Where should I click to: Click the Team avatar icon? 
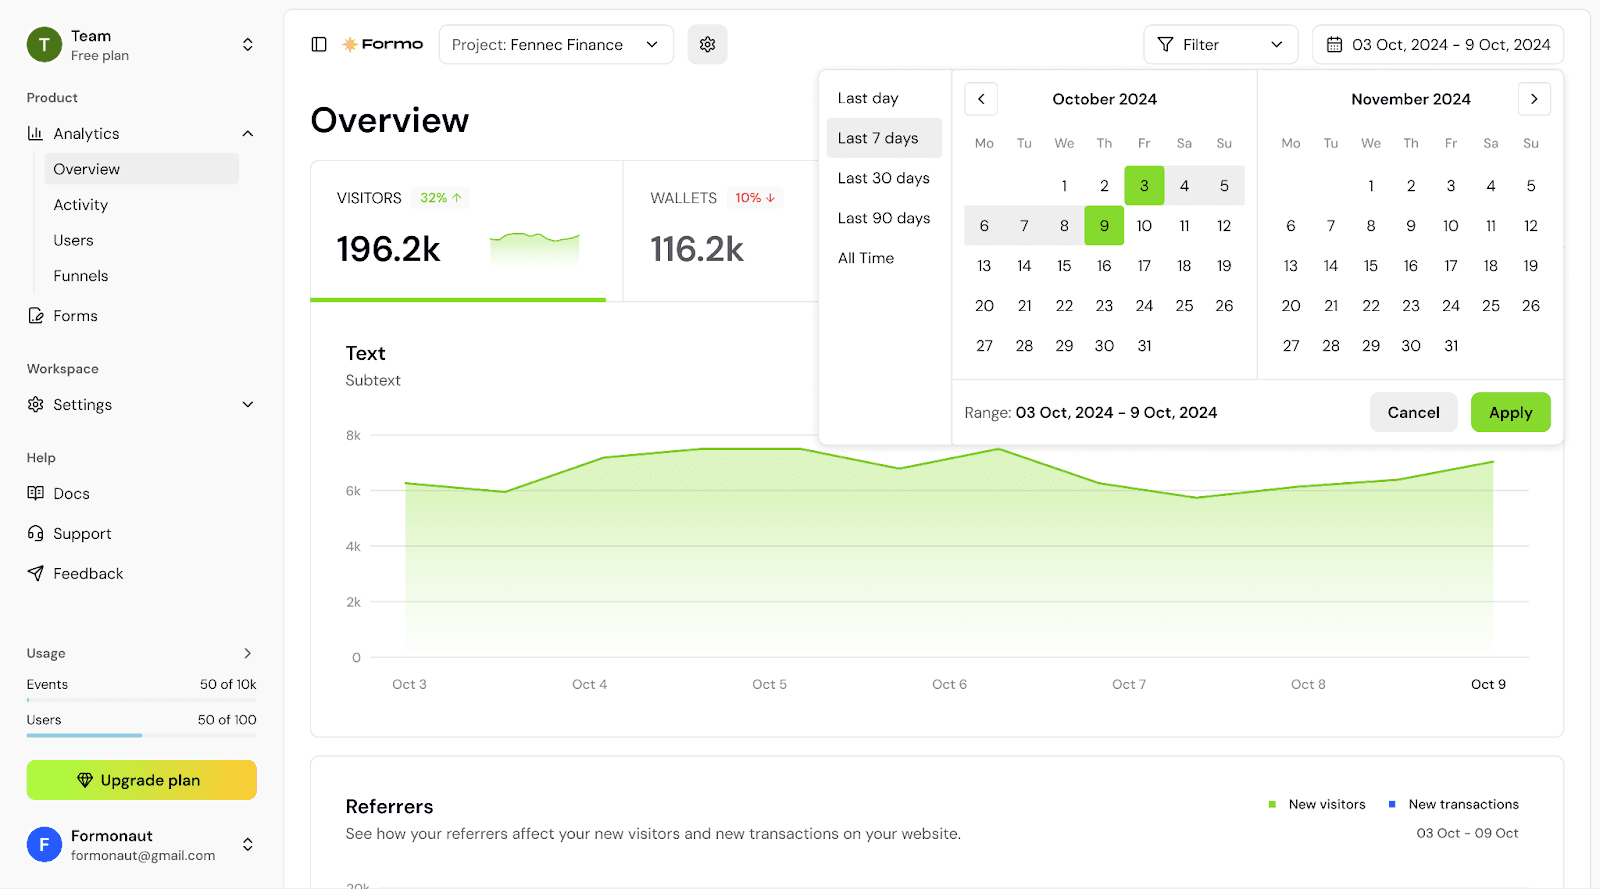(44, 45)
